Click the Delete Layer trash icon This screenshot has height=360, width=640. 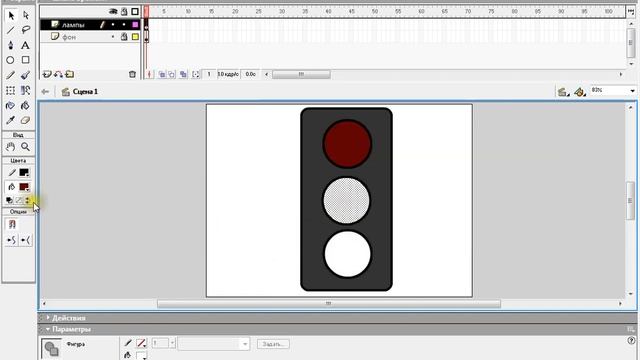pos(132,74)
